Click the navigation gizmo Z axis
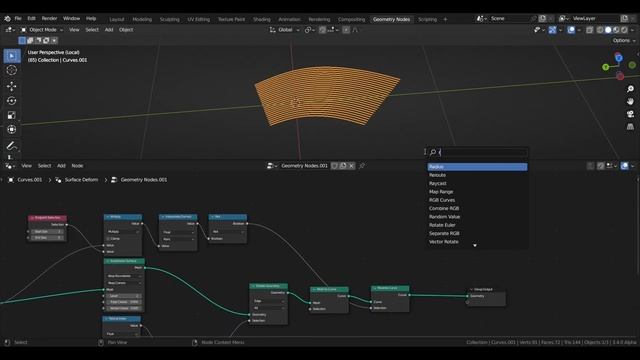640x360 pixels. 618,58
